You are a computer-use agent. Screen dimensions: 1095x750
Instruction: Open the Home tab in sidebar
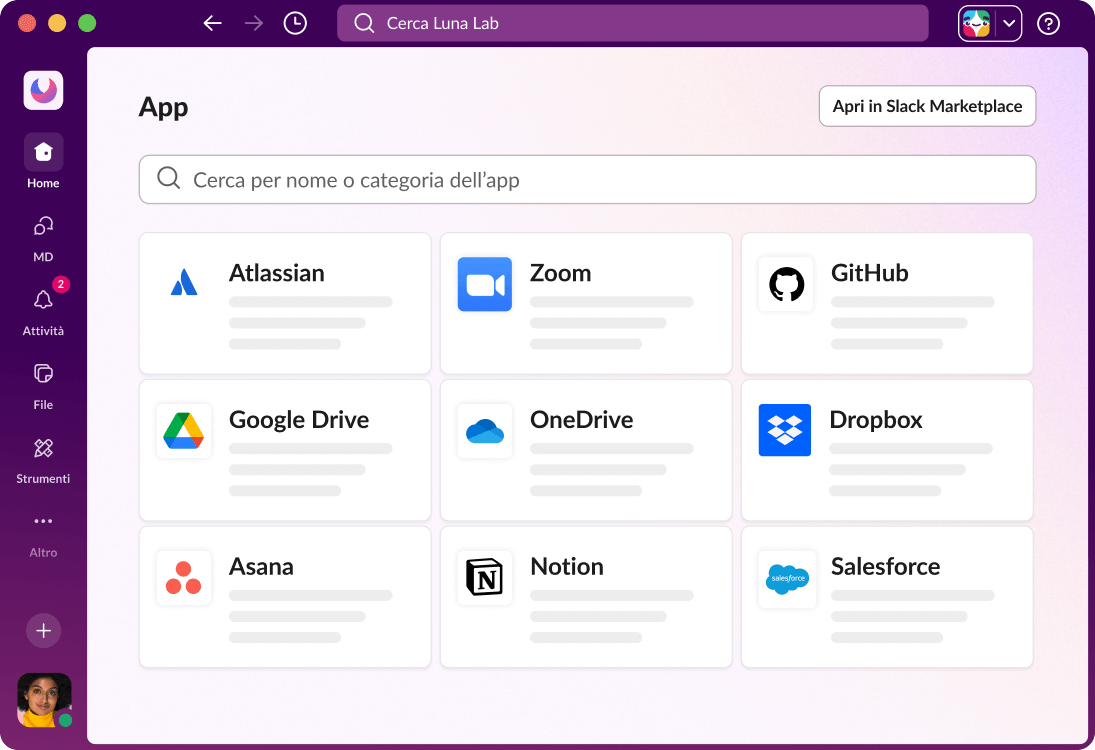click(43, 152)
